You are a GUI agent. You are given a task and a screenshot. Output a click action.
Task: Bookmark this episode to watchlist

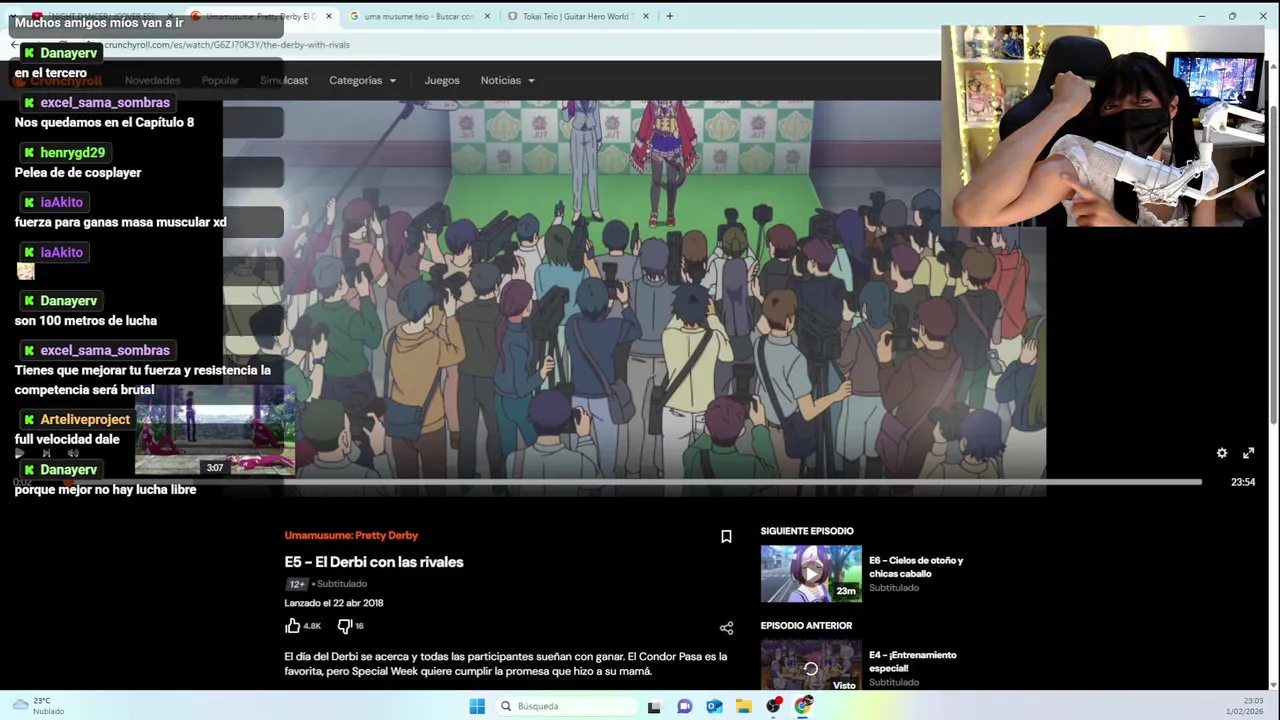click(x=726, y=537)
